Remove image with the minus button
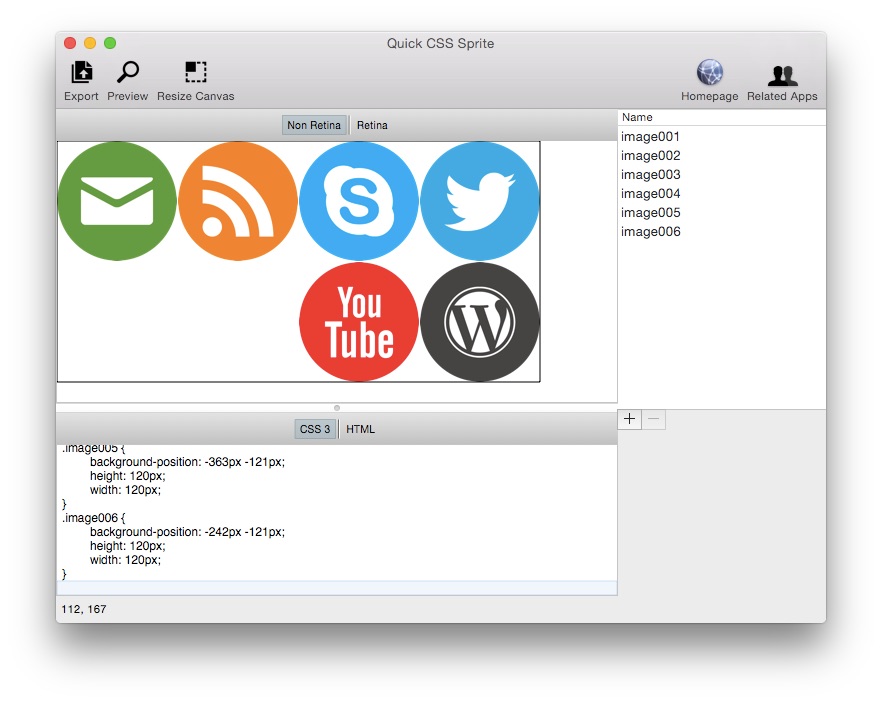Image resolution: width=882 pixels, height=703 pixels. point(654,419)
